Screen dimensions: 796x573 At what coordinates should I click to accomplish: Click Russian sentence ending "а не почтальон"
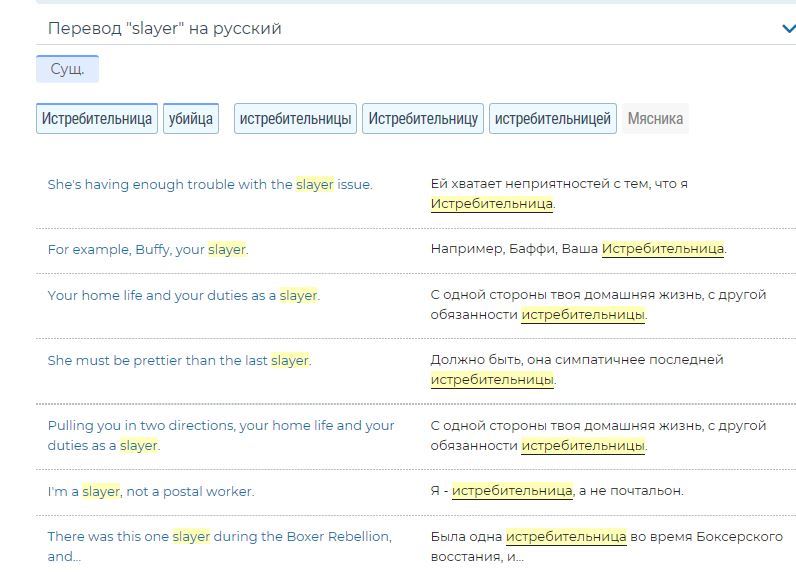coord(557,491)
